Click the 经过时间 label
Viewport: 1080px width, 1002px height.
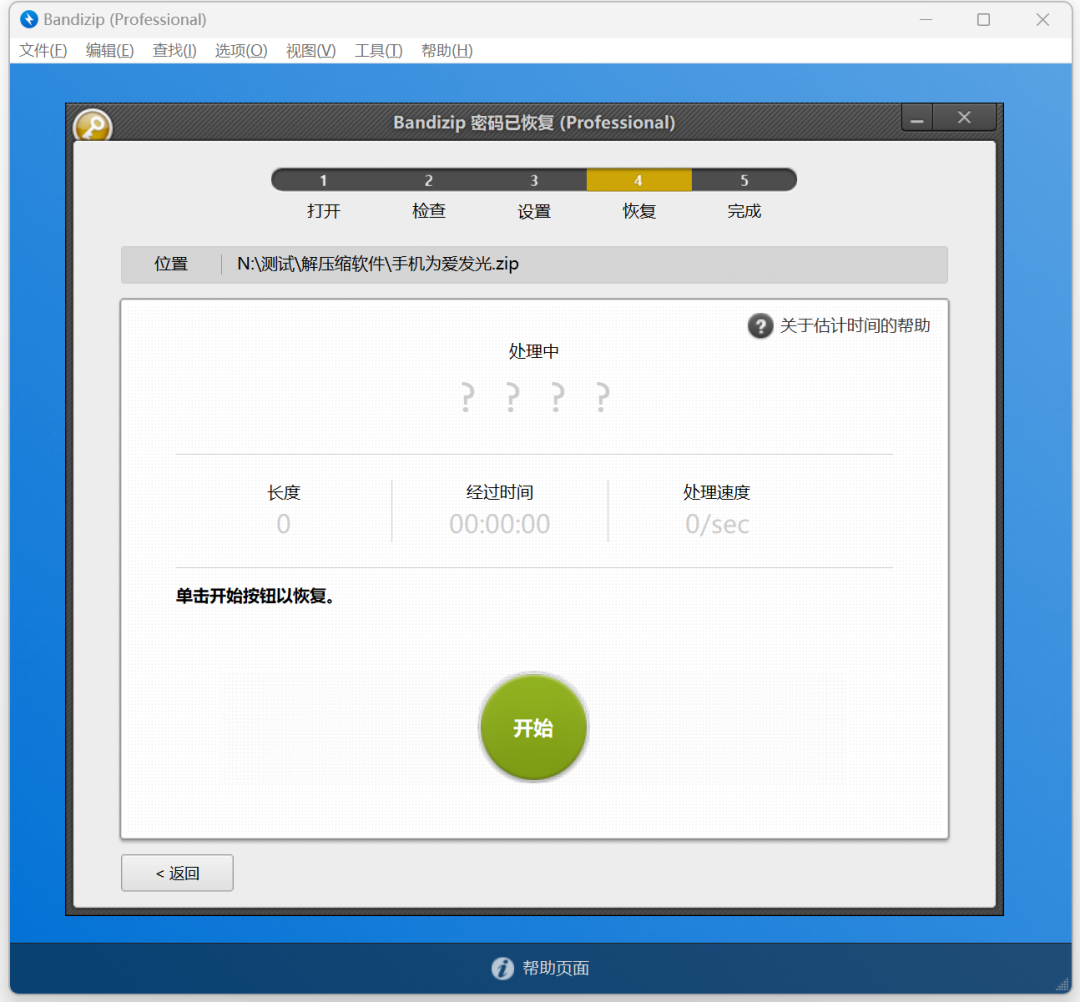tap(499, 492)
